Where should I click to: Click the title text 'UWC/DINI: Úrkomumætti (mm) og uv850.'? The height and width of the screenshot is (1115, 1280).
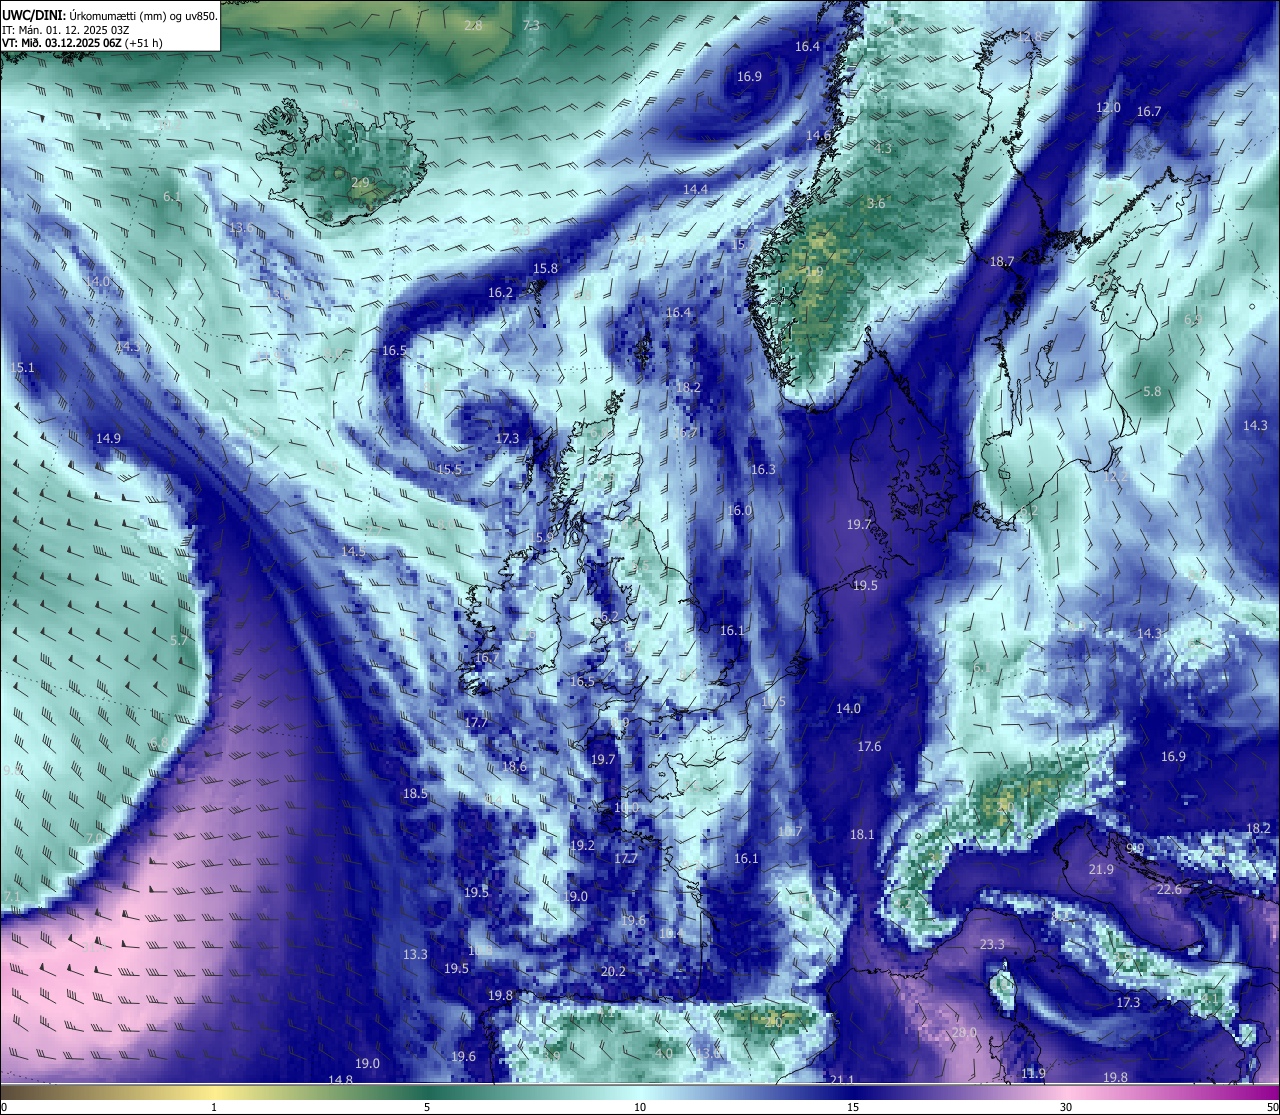tap(110, 16)
